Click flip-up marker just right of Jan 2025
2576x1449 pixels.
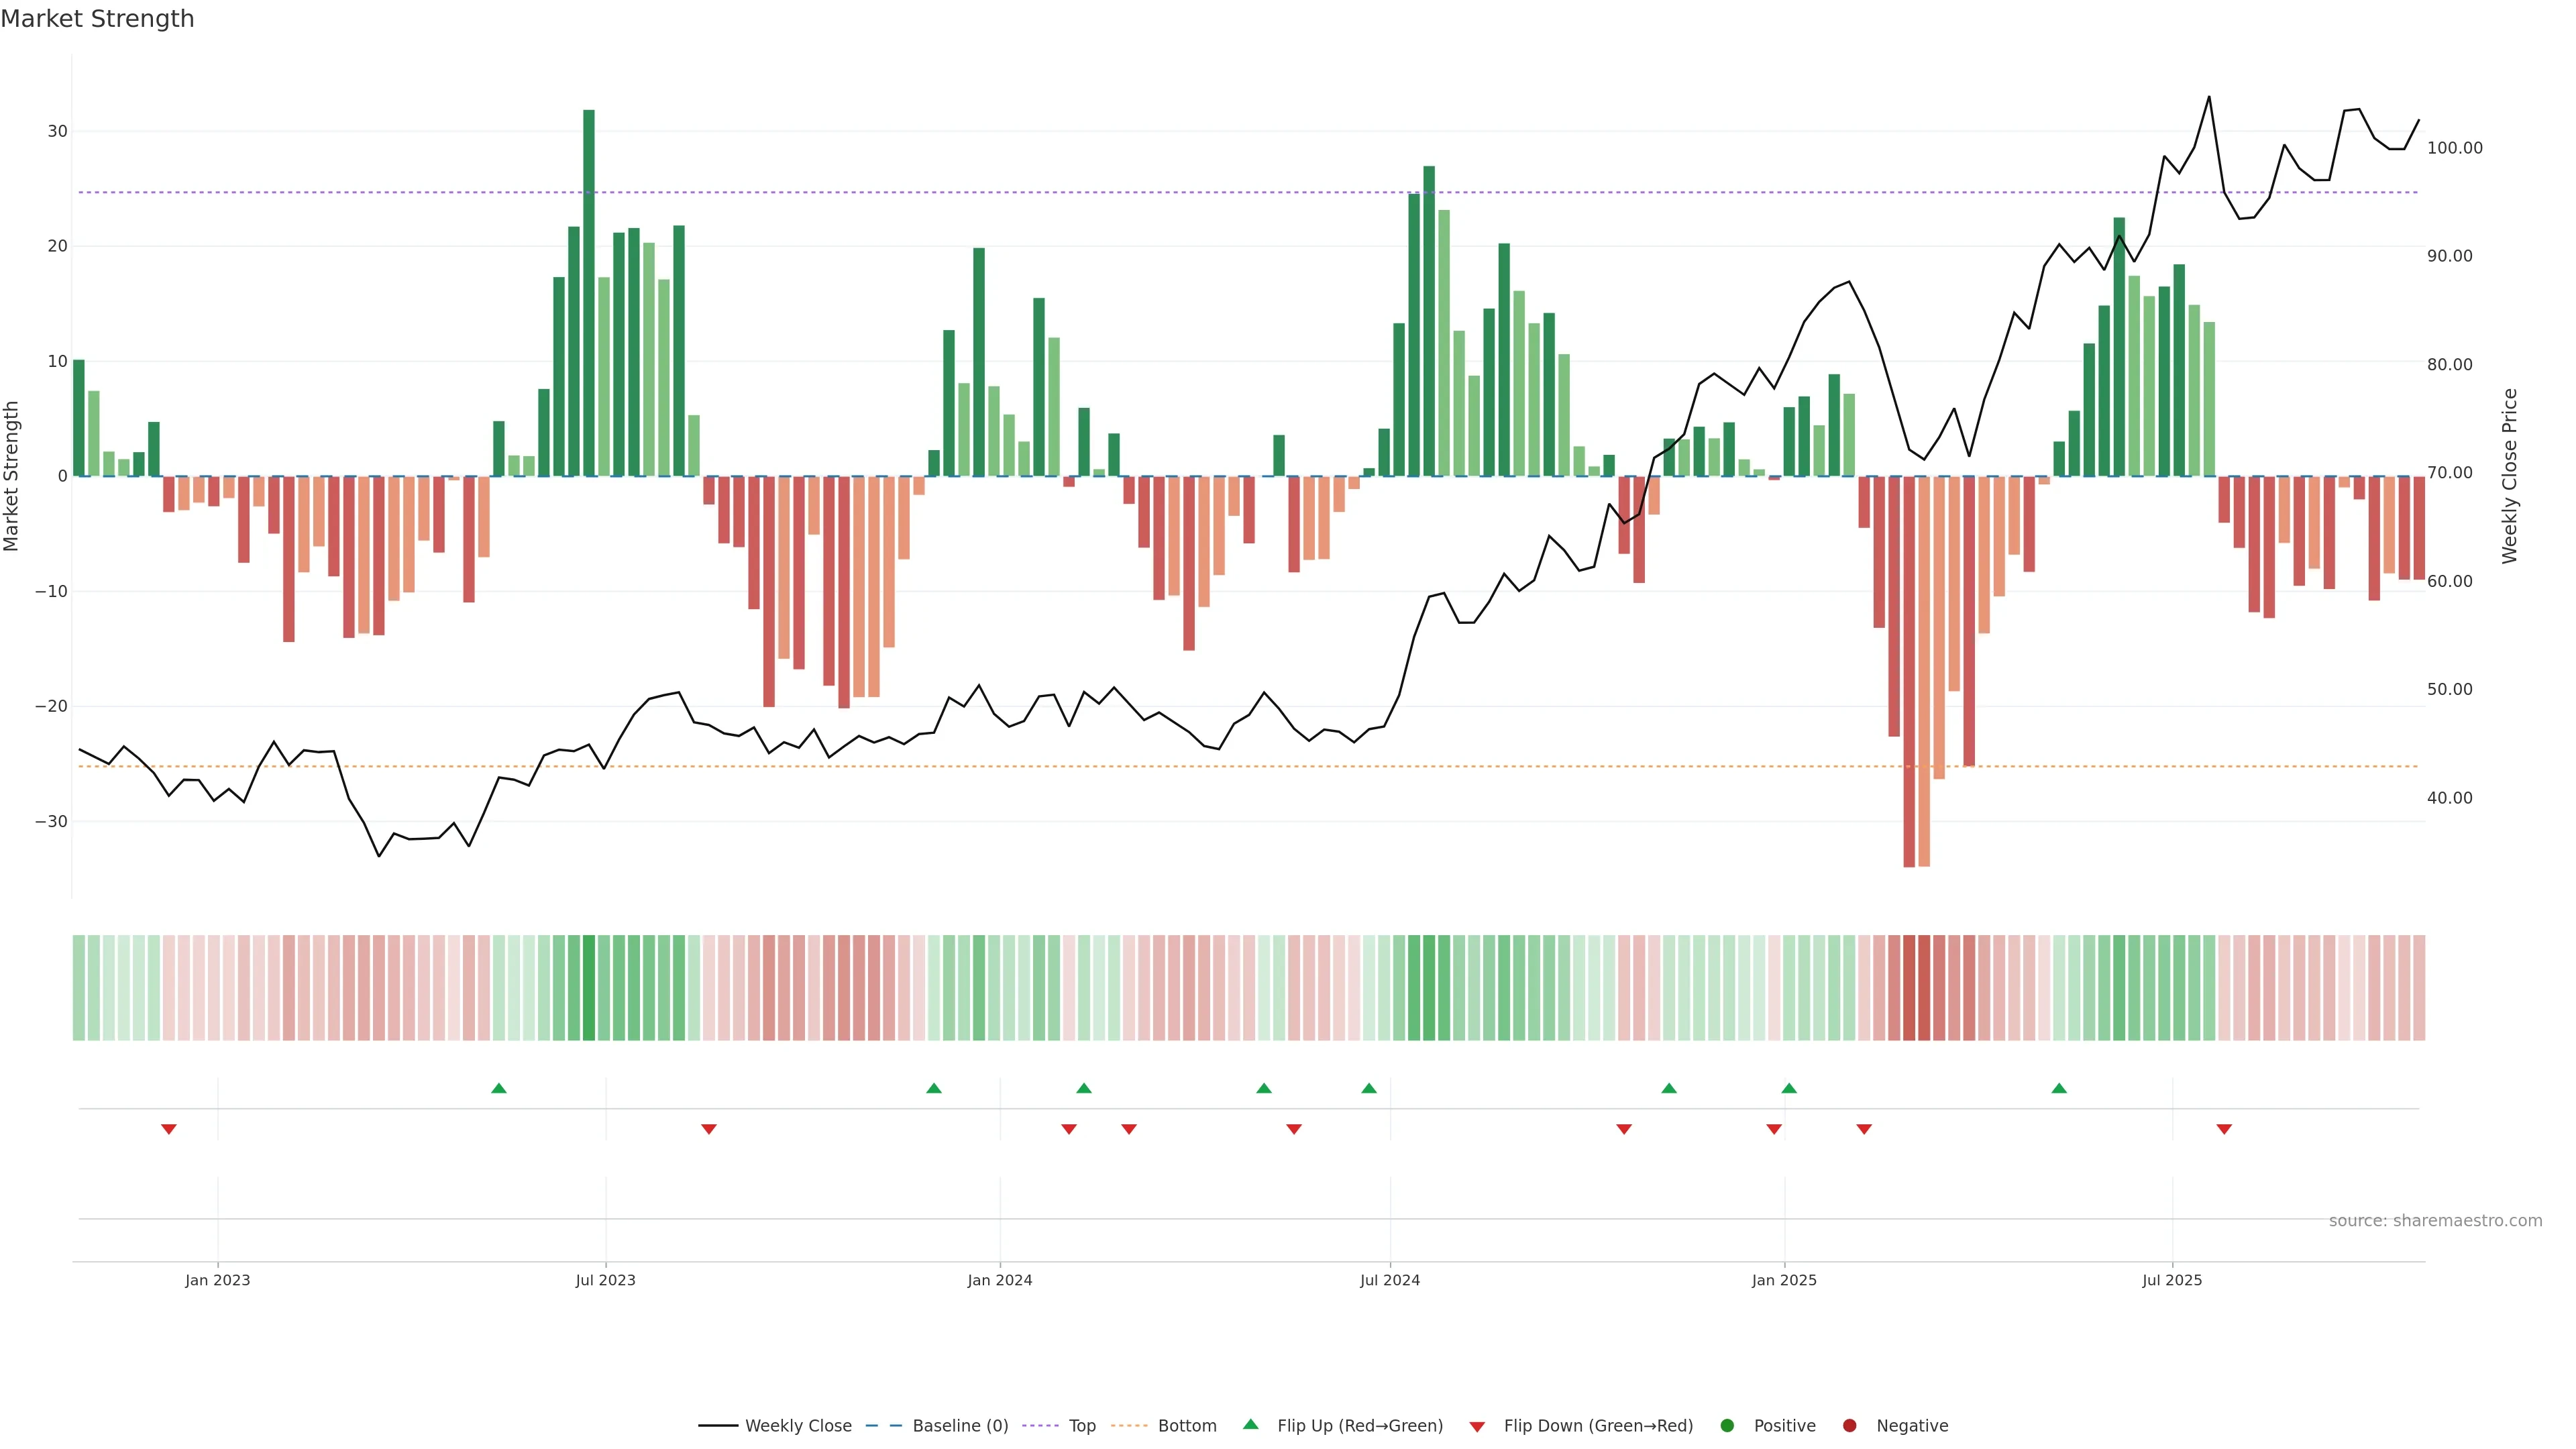[1789, 1088]
